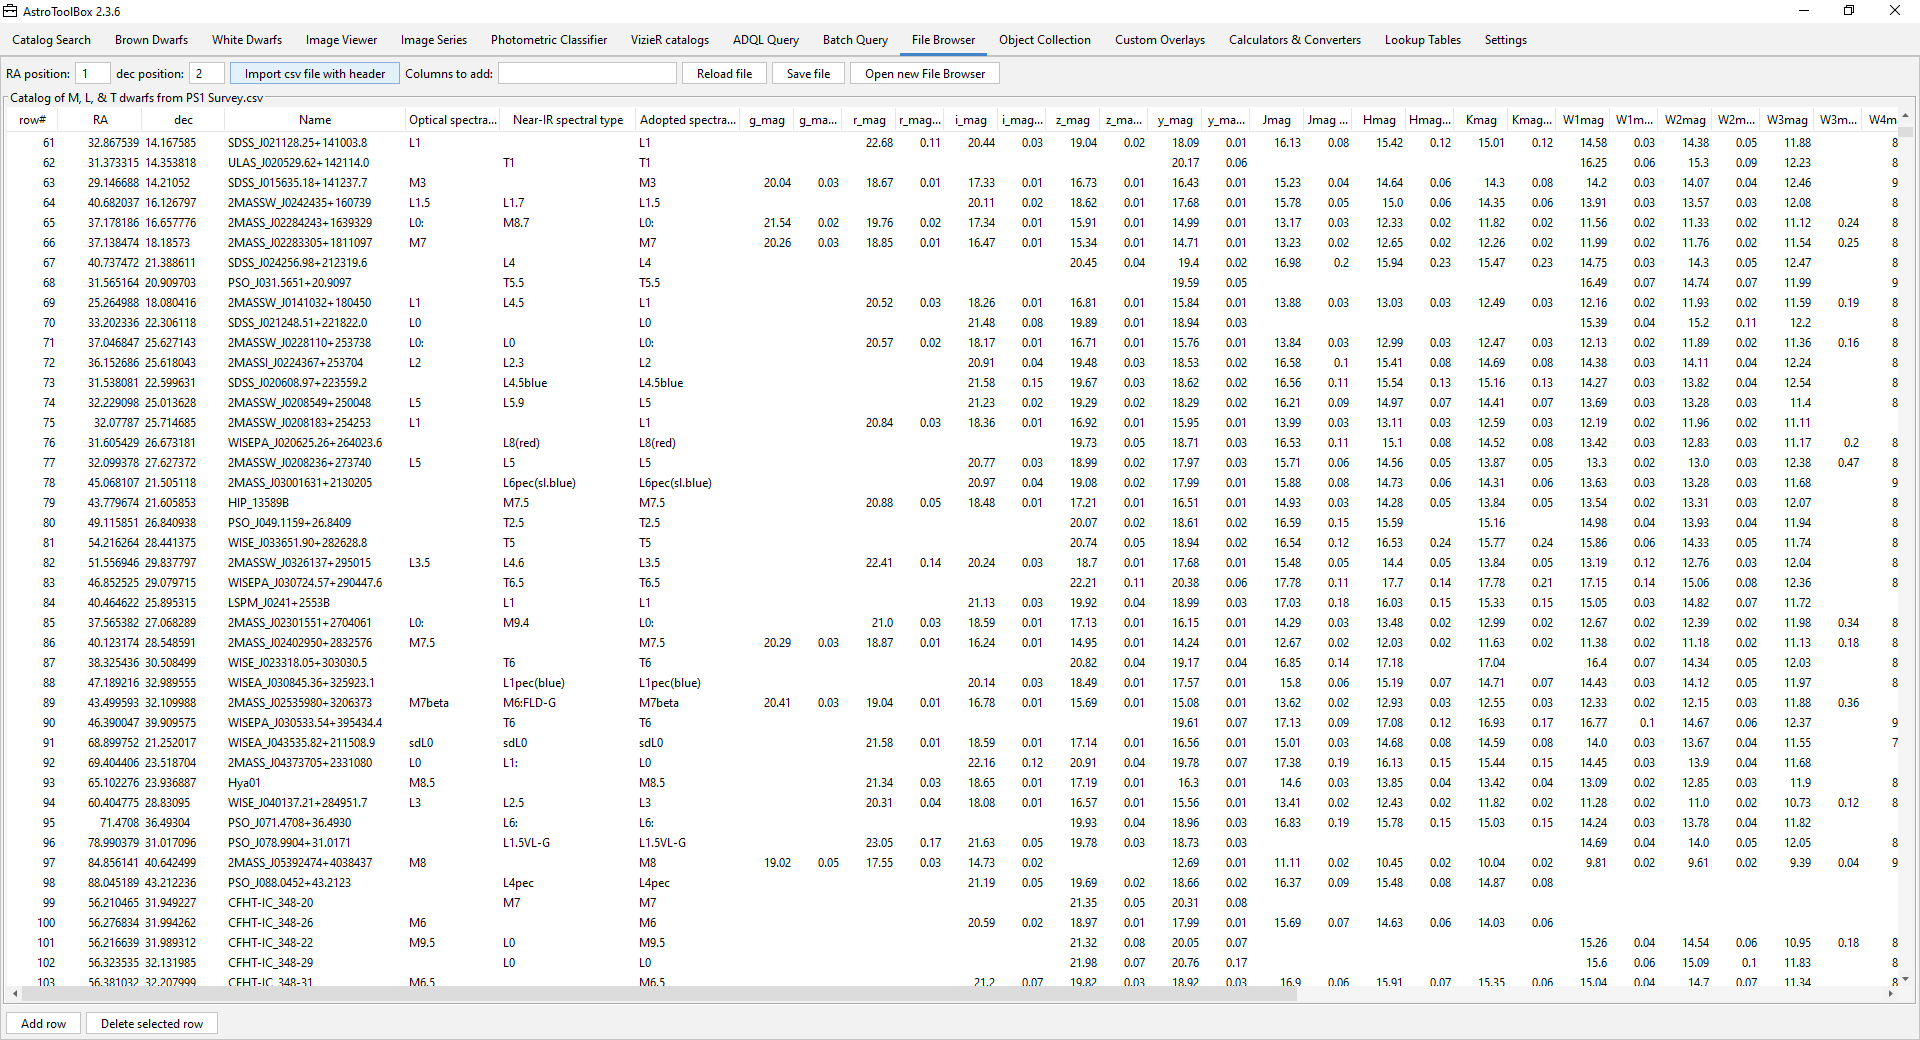Sort by z_mag column header
1920x1040 pixels.
point(1073,120)
